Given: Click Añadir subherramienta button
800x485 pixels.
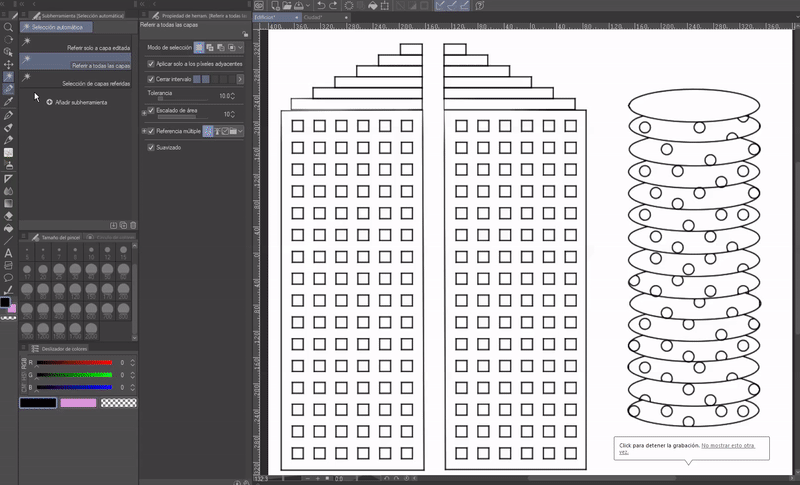Looking at the screenshot, I should click(76, 102).
